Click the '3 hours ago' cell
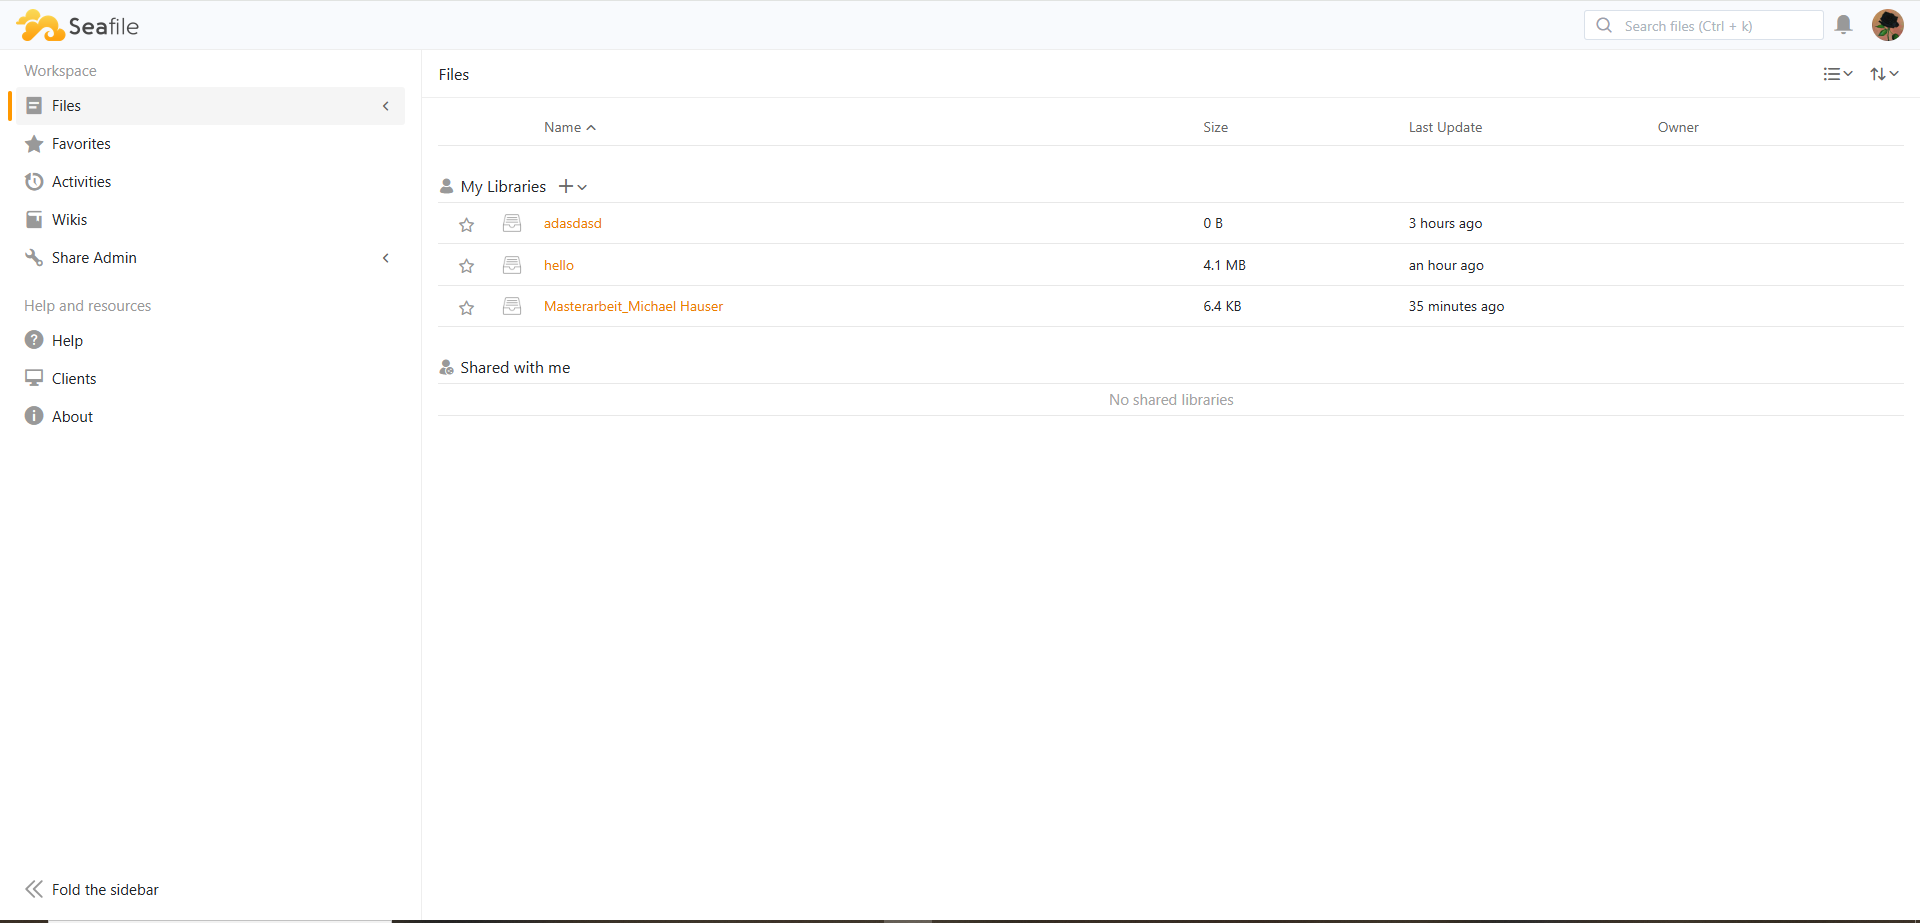 [1445, 224]
